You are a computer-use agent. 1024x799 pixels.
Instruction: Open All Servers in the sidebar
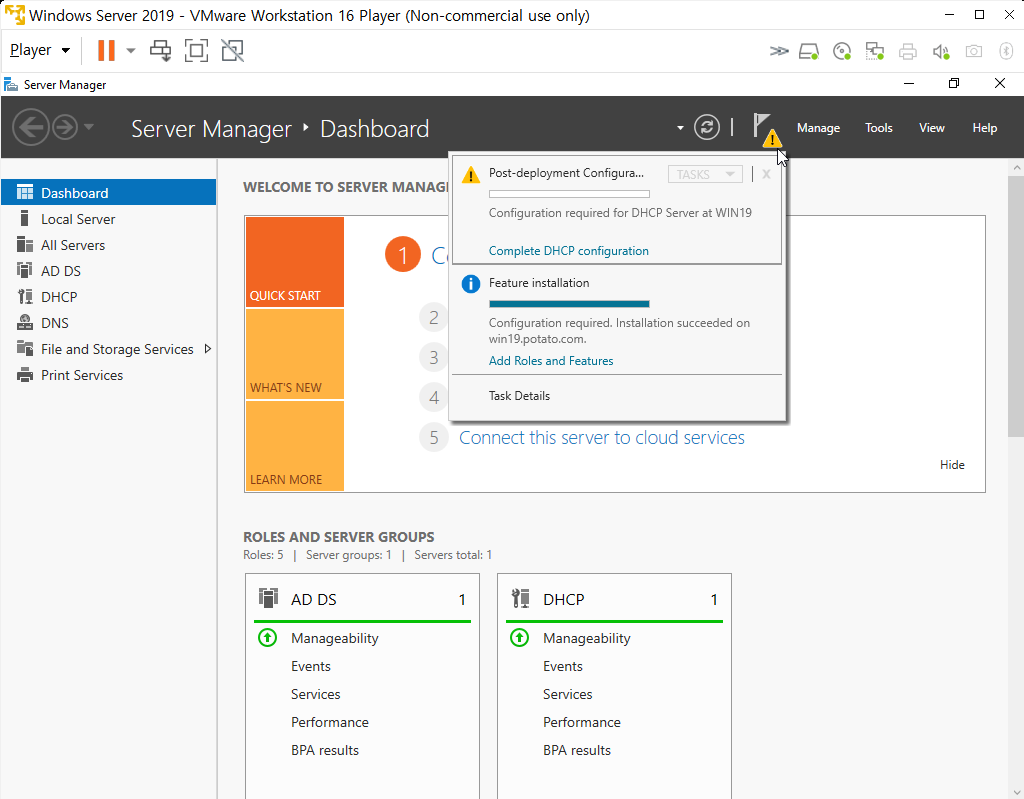(108, 245)
